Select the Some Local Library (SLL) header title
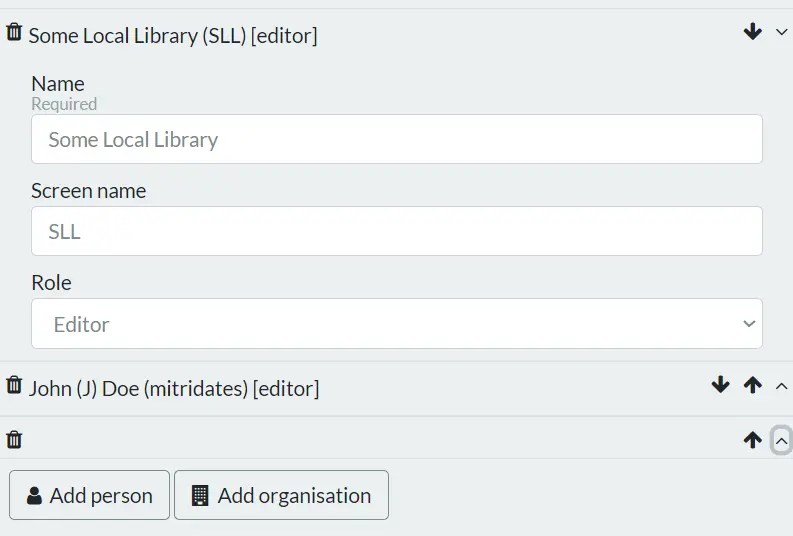The height and width of the screenshot is (536, 793). click(x=173, y=36)
